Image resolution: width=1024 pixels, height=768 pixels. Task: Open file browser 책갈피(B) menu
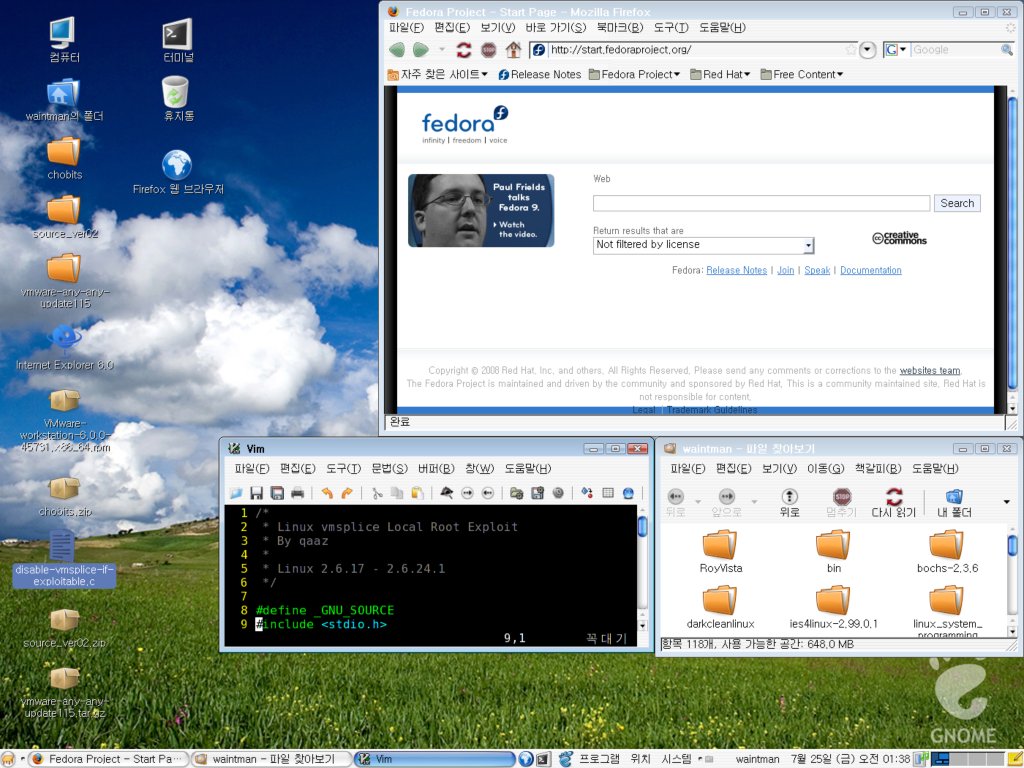878,468
